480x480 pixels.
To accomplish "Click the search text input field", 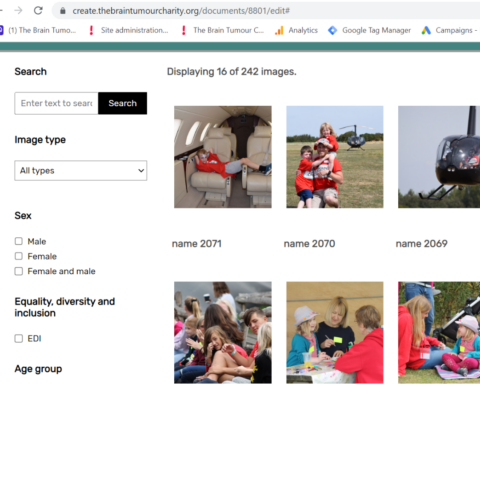I will [x=56, y=103].
